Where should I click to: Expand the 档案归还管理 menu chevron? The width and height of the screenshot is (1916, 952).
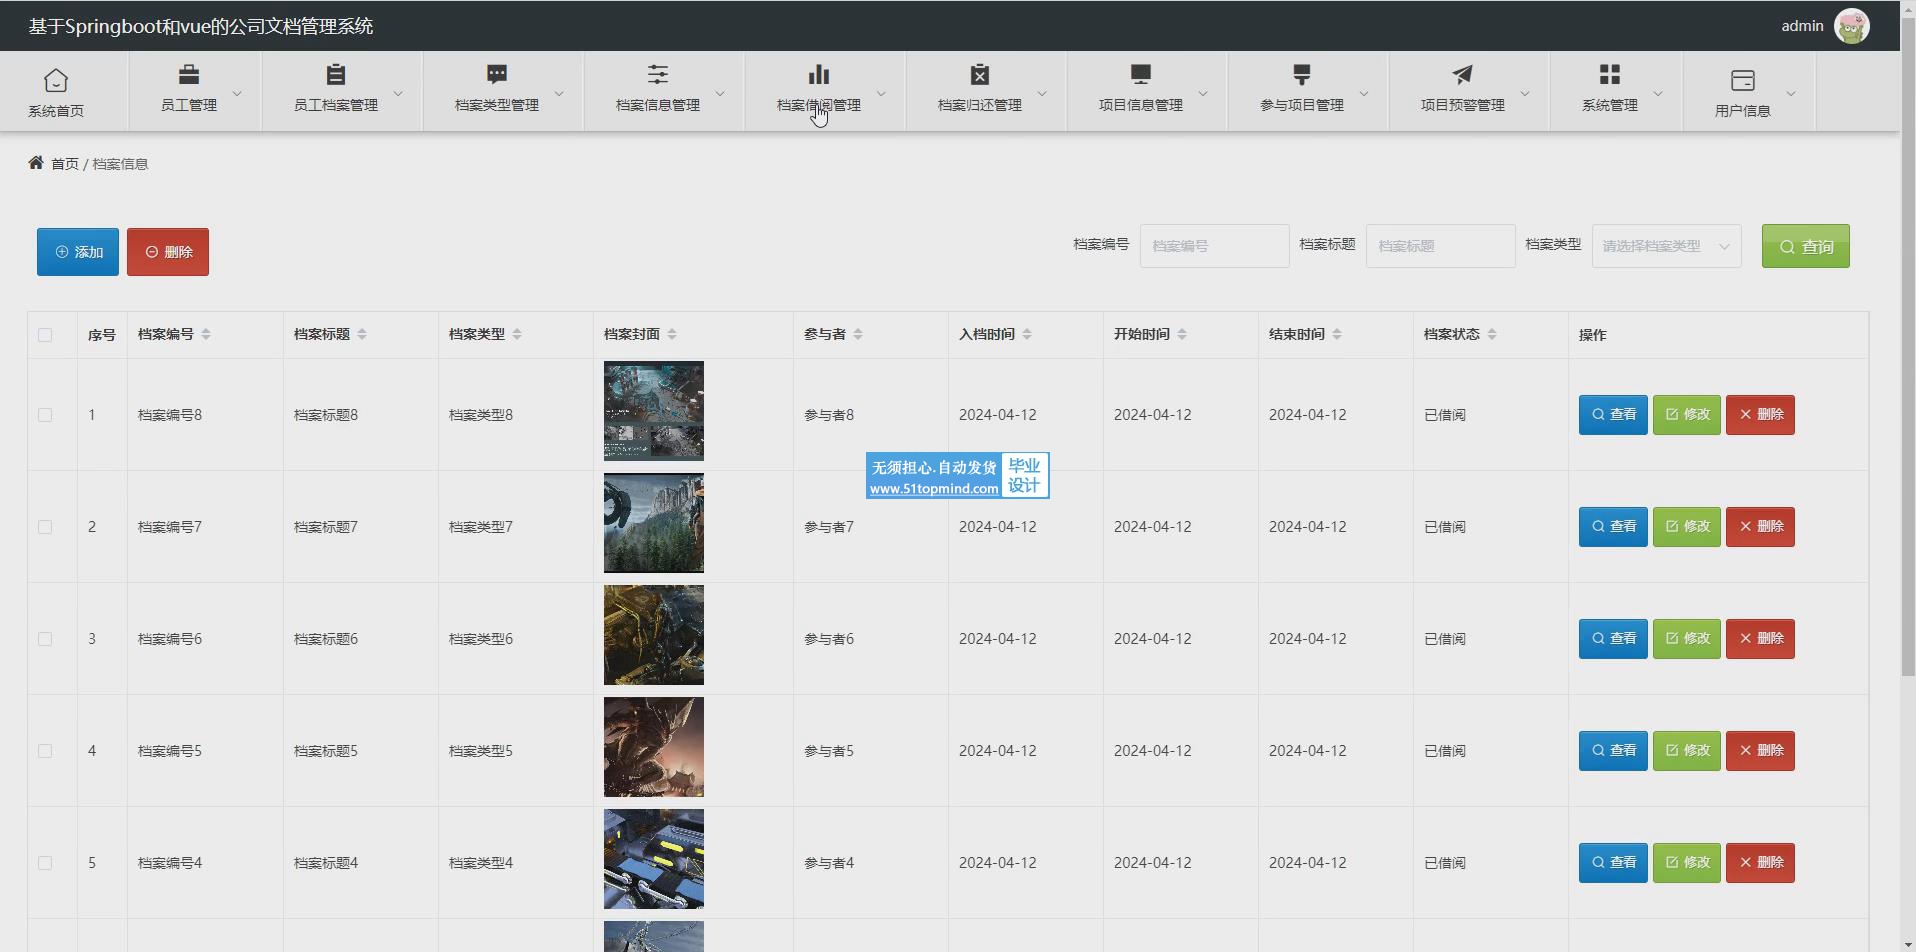point(1042,93)
